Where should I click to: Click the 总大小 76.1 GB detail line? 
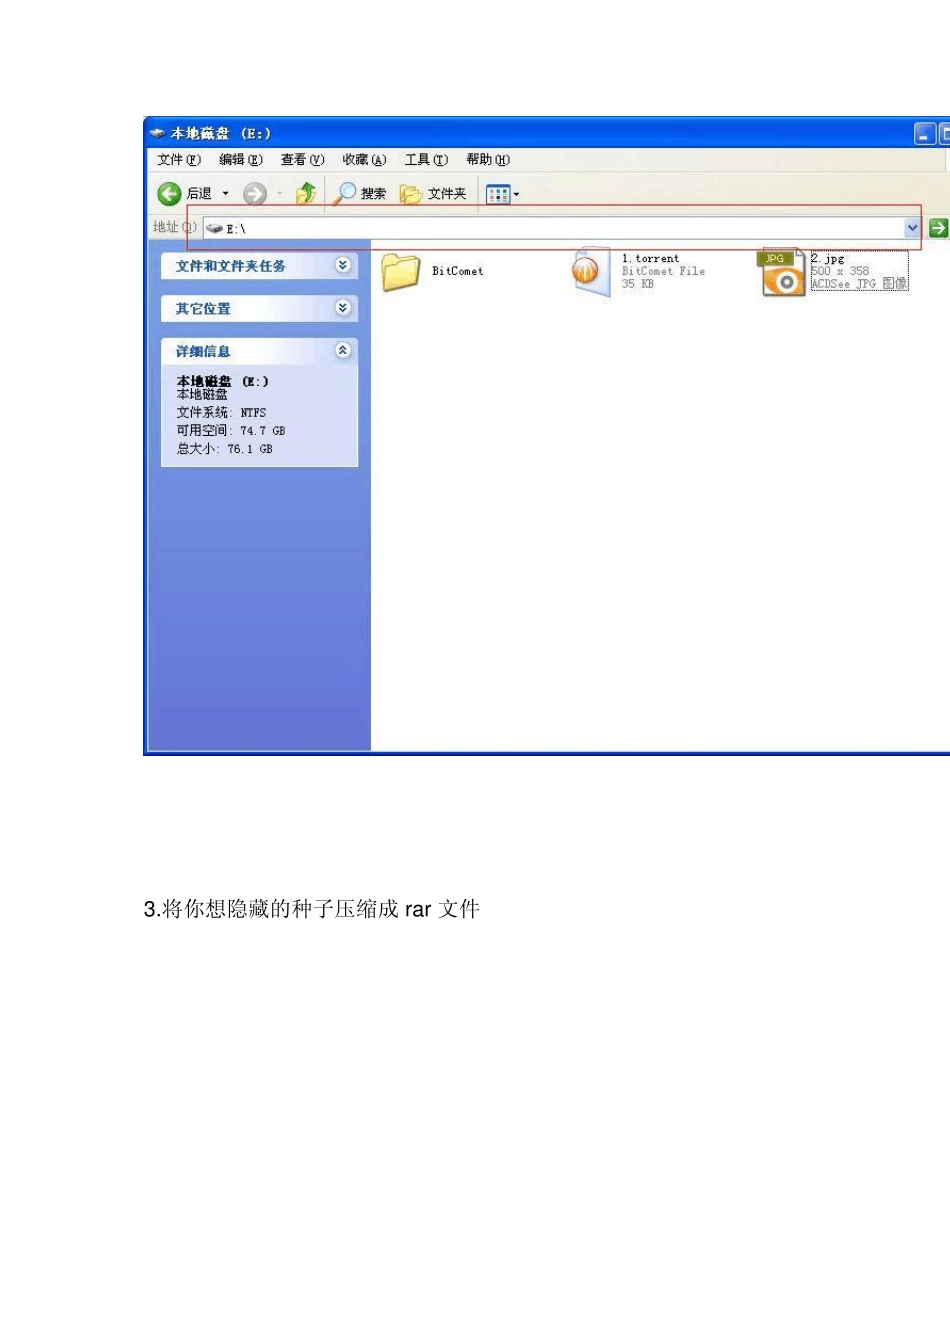(225, 449)
